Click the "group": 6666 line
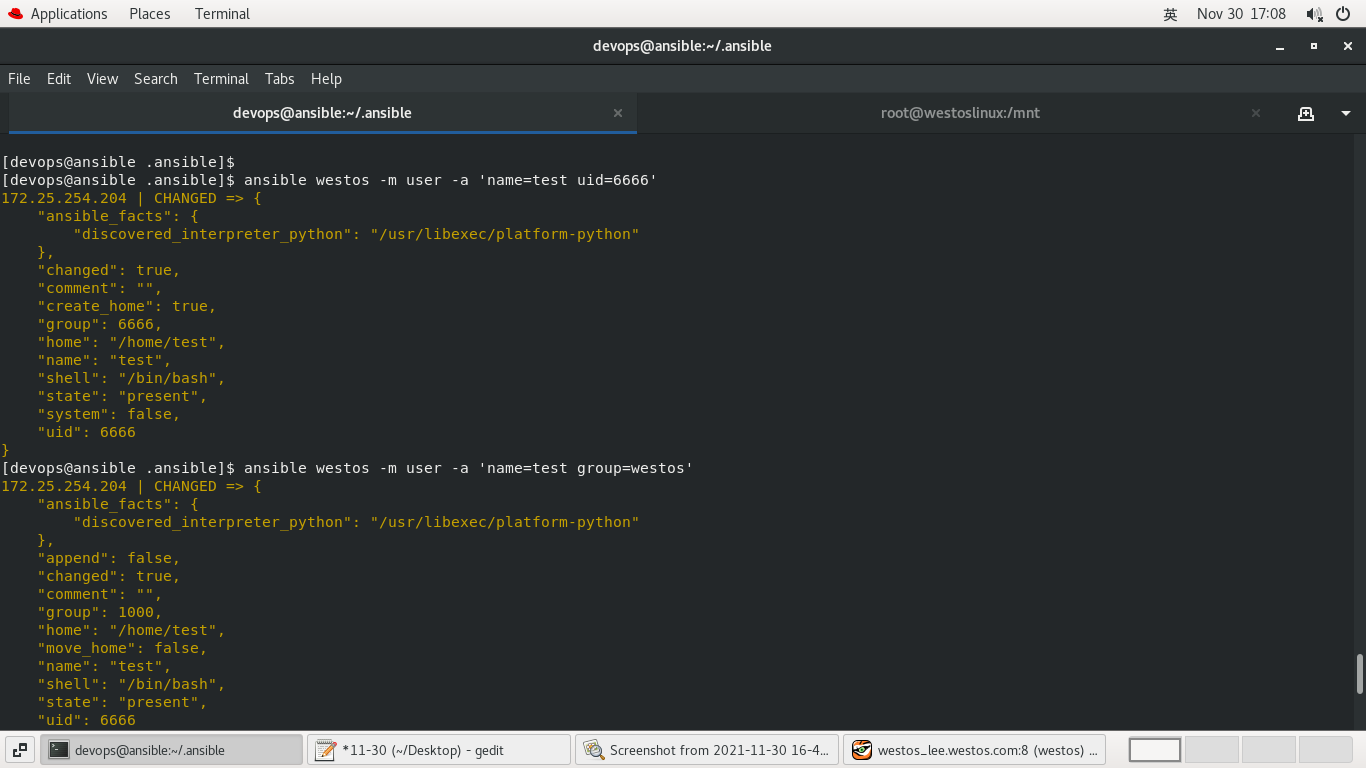The height and width of the screenshot is (768, 1366). [100, 324]
